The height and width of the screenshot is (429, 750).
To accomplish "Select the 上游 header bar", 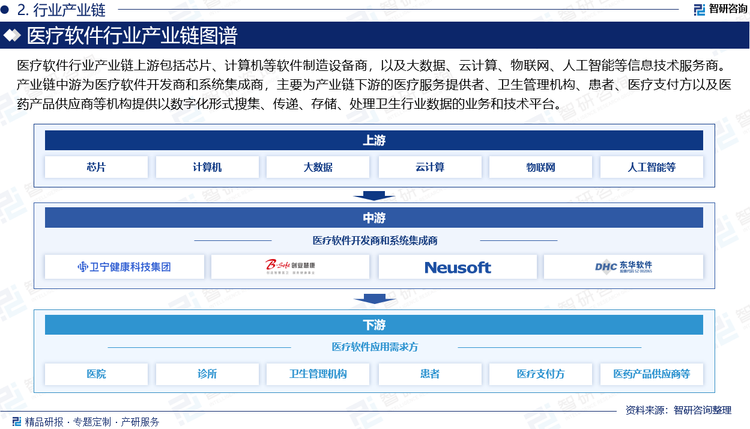I will point(374,140).
